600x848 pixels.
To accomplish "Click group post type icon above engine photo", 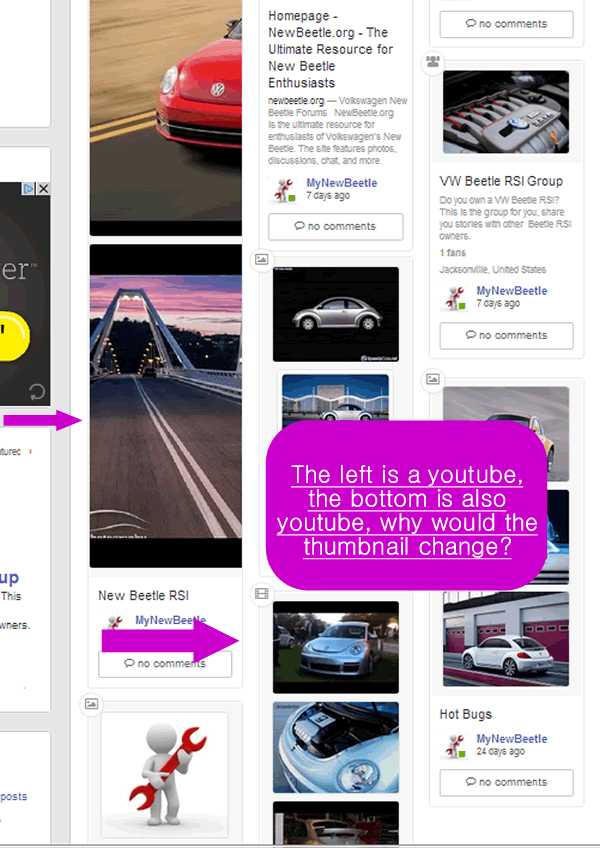I will (433, 62).
